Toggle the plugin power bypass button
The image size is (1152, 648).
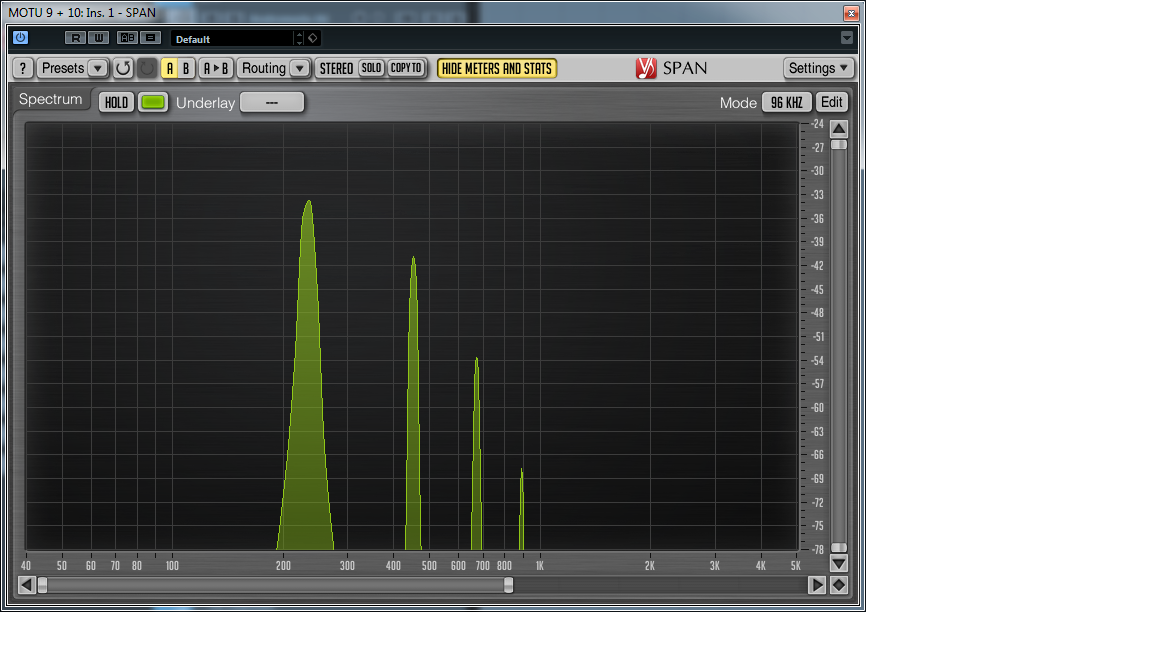21,37
